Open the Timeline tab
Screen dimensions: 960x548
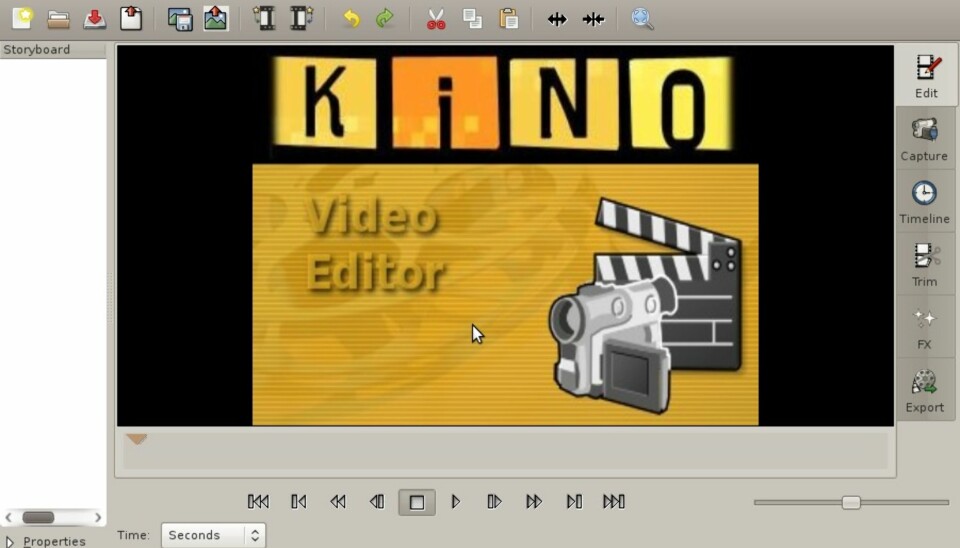924,202
